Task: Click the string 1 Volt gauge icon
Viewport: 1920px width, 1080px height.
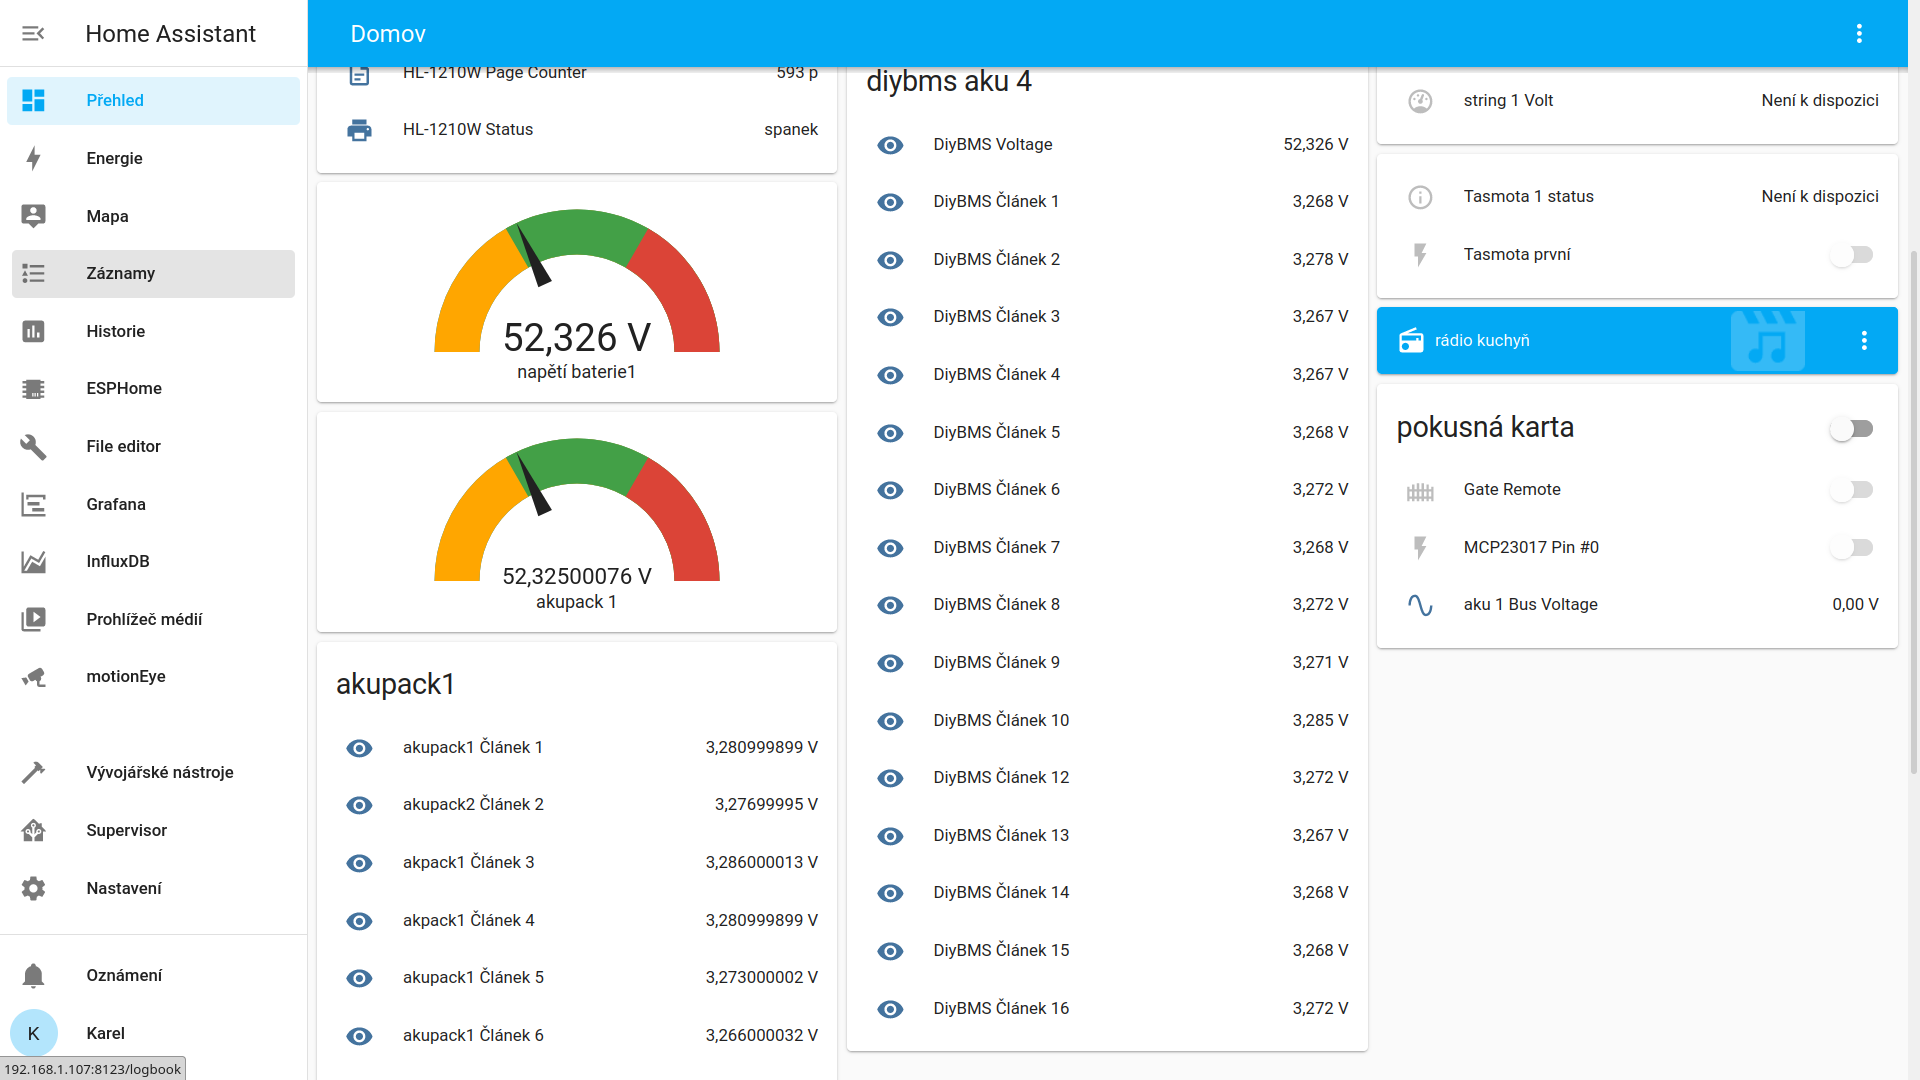Action: tap(1420, 101)
